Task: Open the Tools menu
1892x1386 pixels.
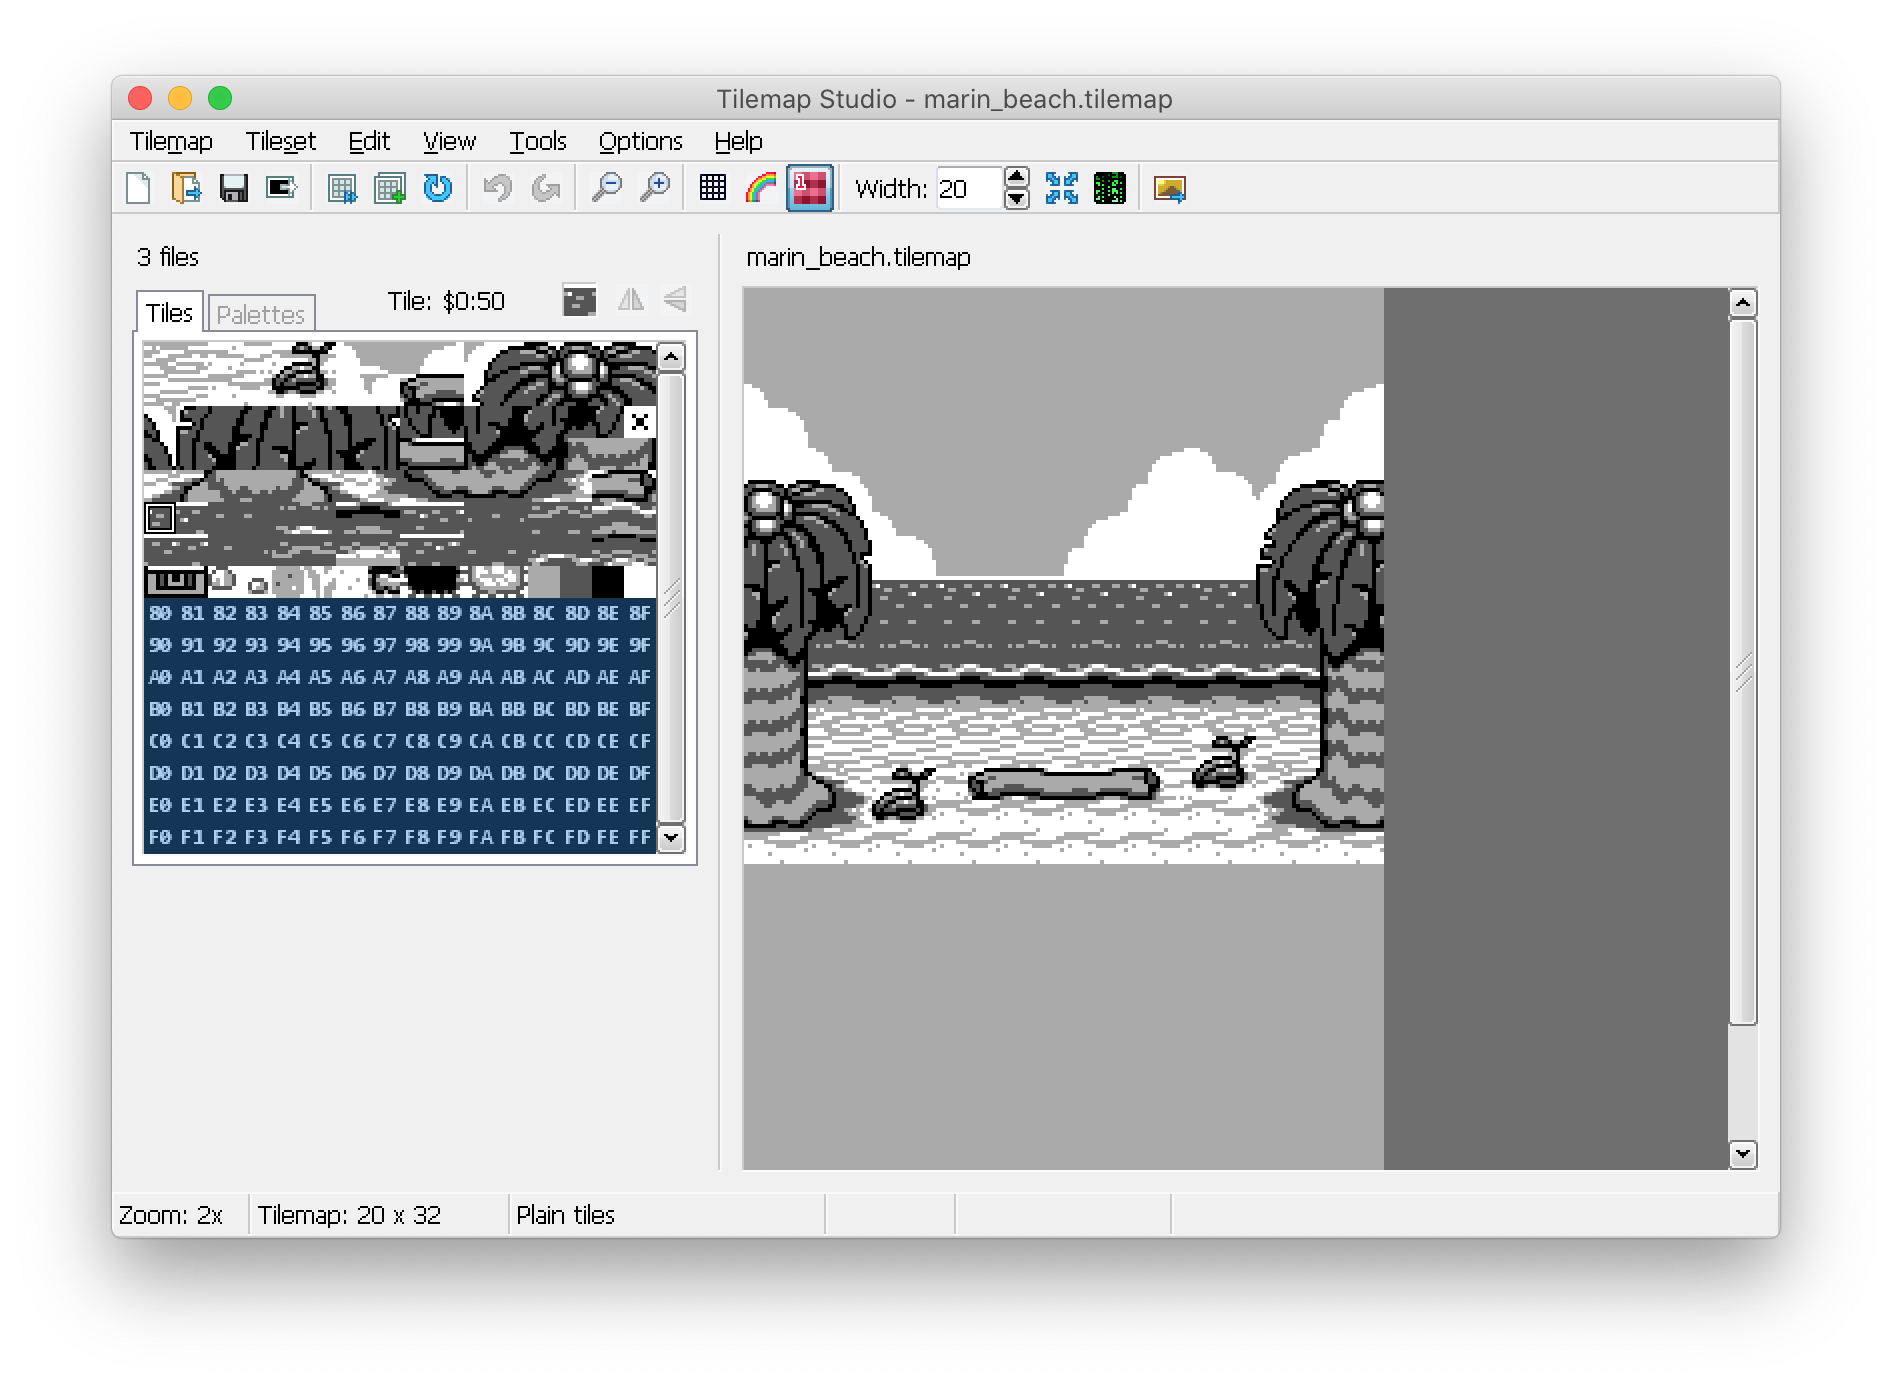Action: coord(538,141)
